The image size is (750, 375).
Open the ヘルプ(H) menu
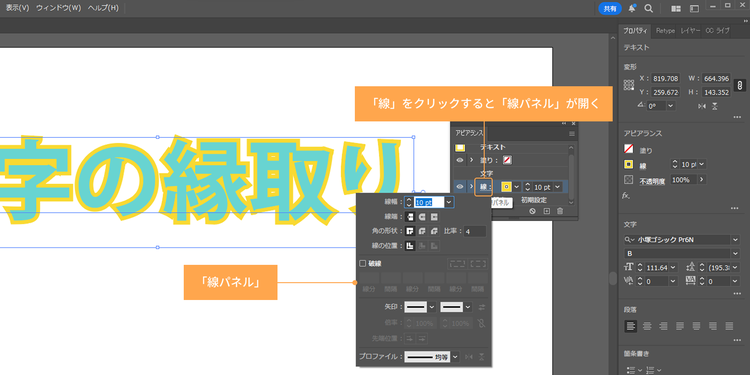click(x=103, y=8)
